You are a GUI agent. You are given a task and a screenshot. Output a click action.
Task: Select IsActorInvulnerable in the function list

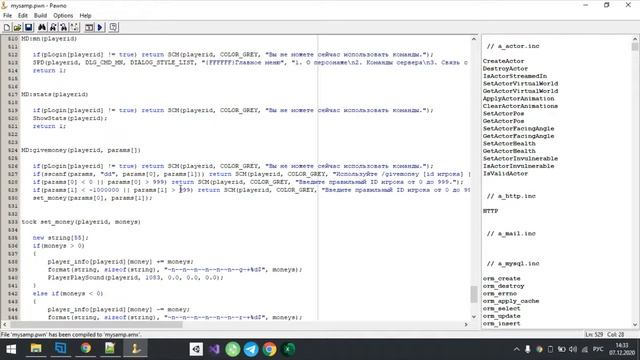(x=518, y=166)
